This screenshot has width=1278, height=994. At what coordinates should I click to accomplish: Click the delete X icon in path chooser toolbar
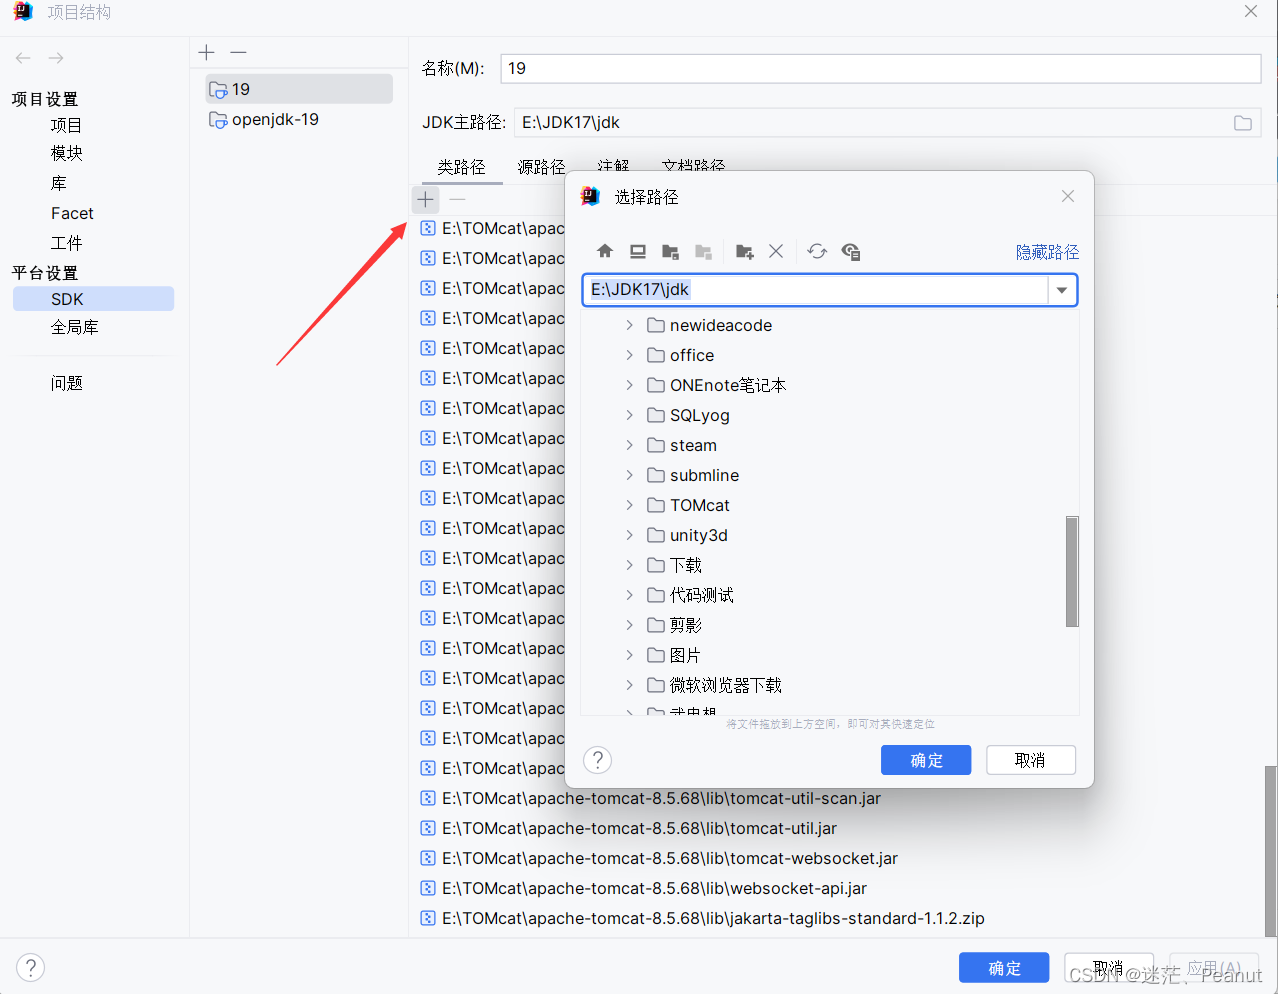[x=776, y=251]
